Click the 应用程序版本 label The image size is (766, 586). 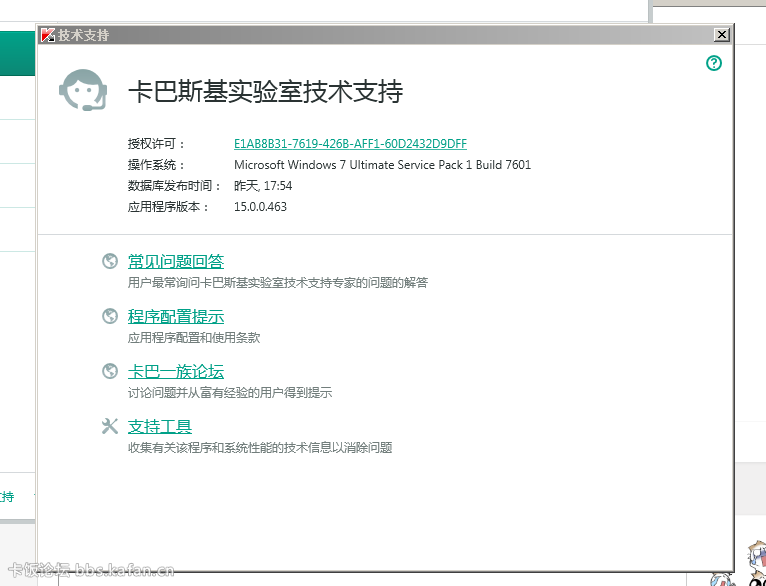[x=169, y=207]
